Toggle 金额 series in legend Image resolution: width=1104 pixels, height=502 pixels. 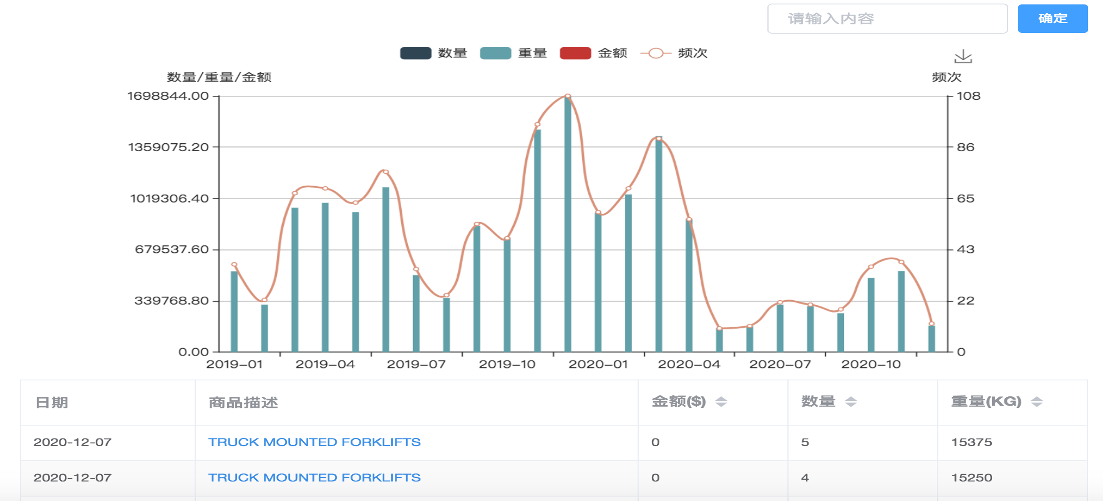tap(593, 53)
